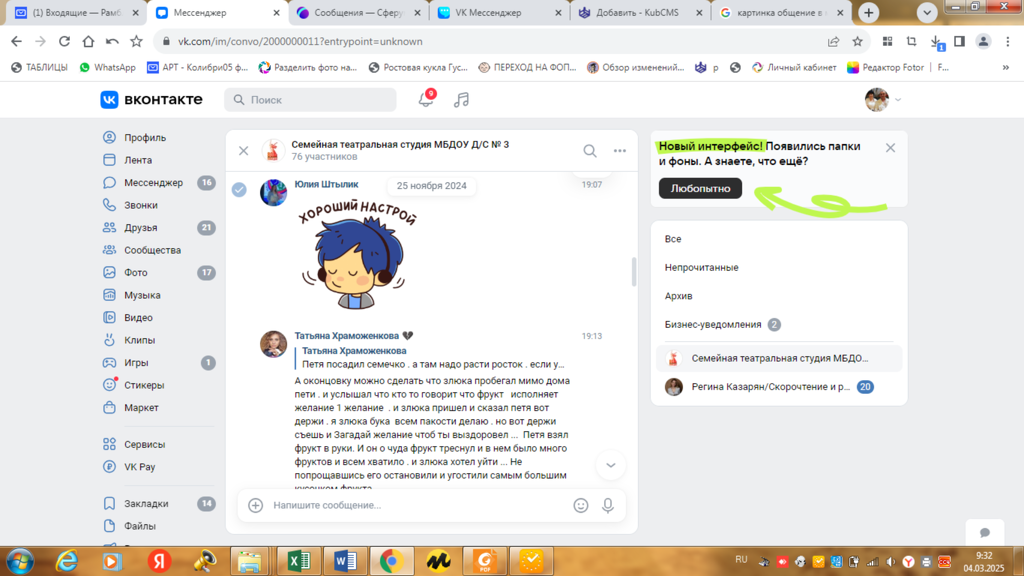
Task: Bookmark this page with the star icon
Action: 857,42
